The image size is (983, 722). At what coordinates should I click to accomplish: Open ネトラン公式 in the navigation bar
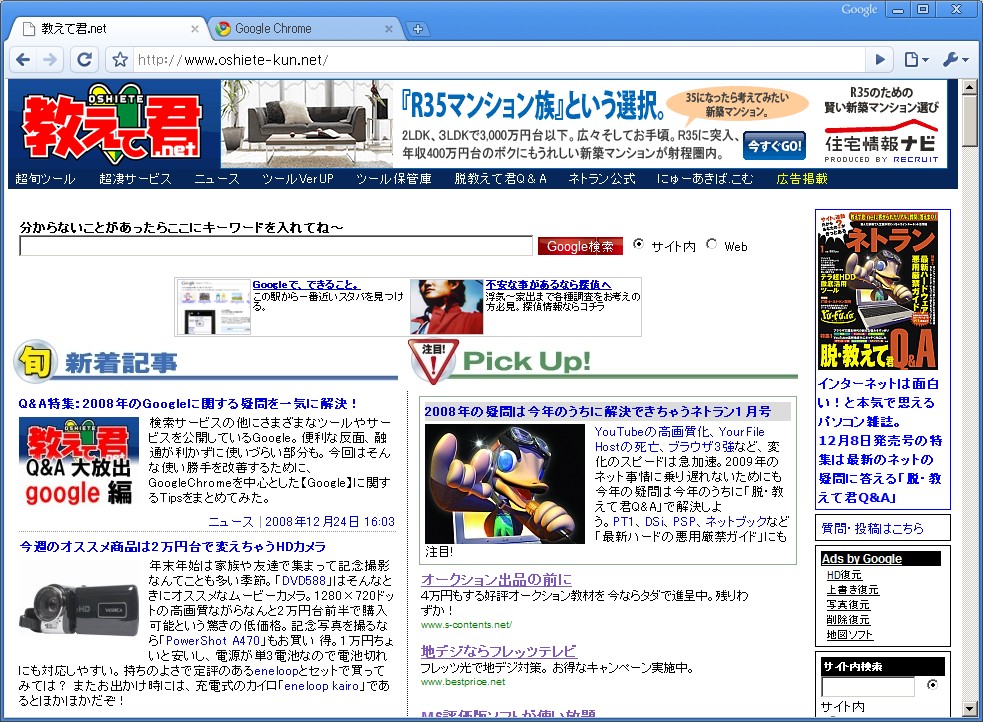(602, 179)
